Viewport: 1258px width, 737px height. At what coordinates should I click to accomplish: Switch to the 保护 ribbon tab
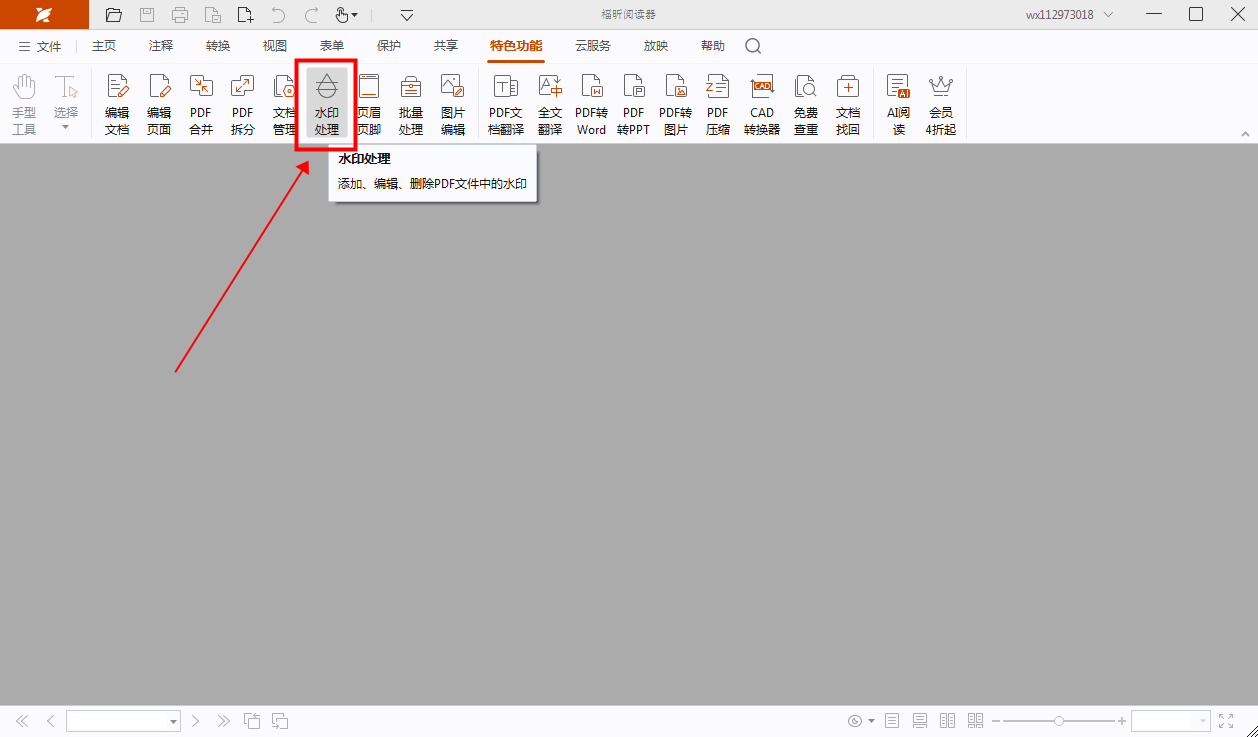tap(389, 46)
